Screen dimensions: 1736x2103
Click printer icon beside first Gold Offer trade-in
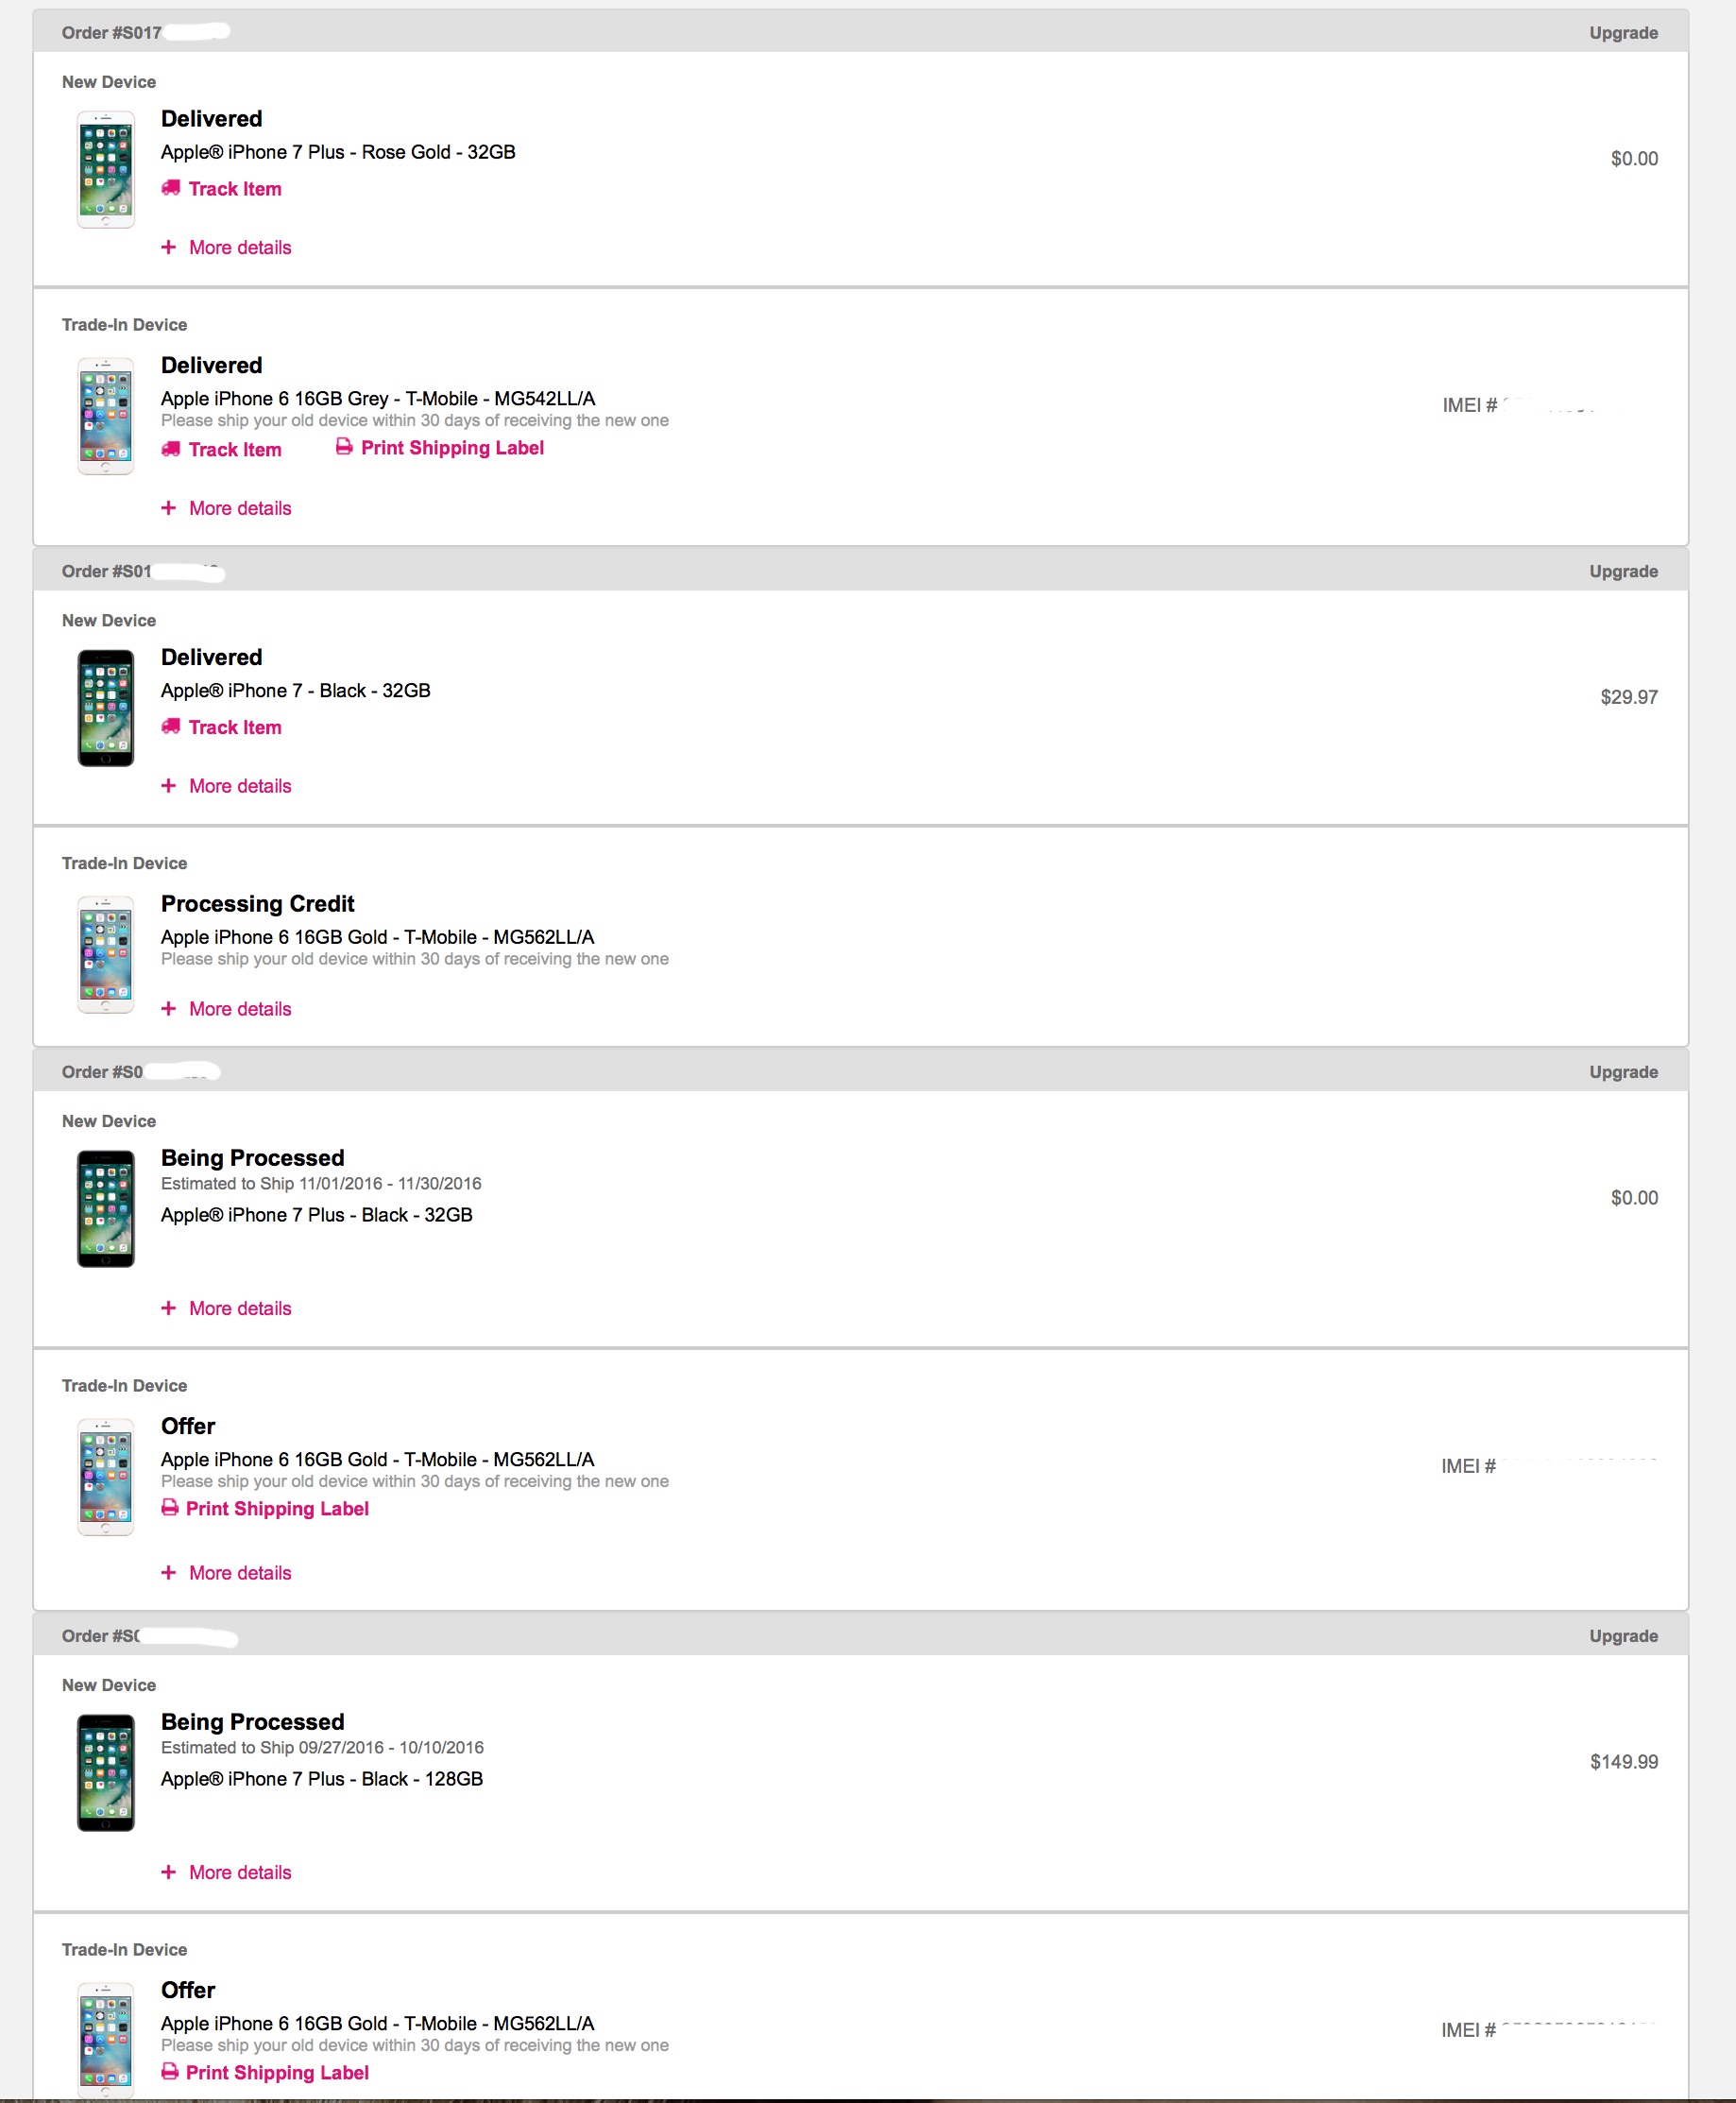coord(170,1508)
